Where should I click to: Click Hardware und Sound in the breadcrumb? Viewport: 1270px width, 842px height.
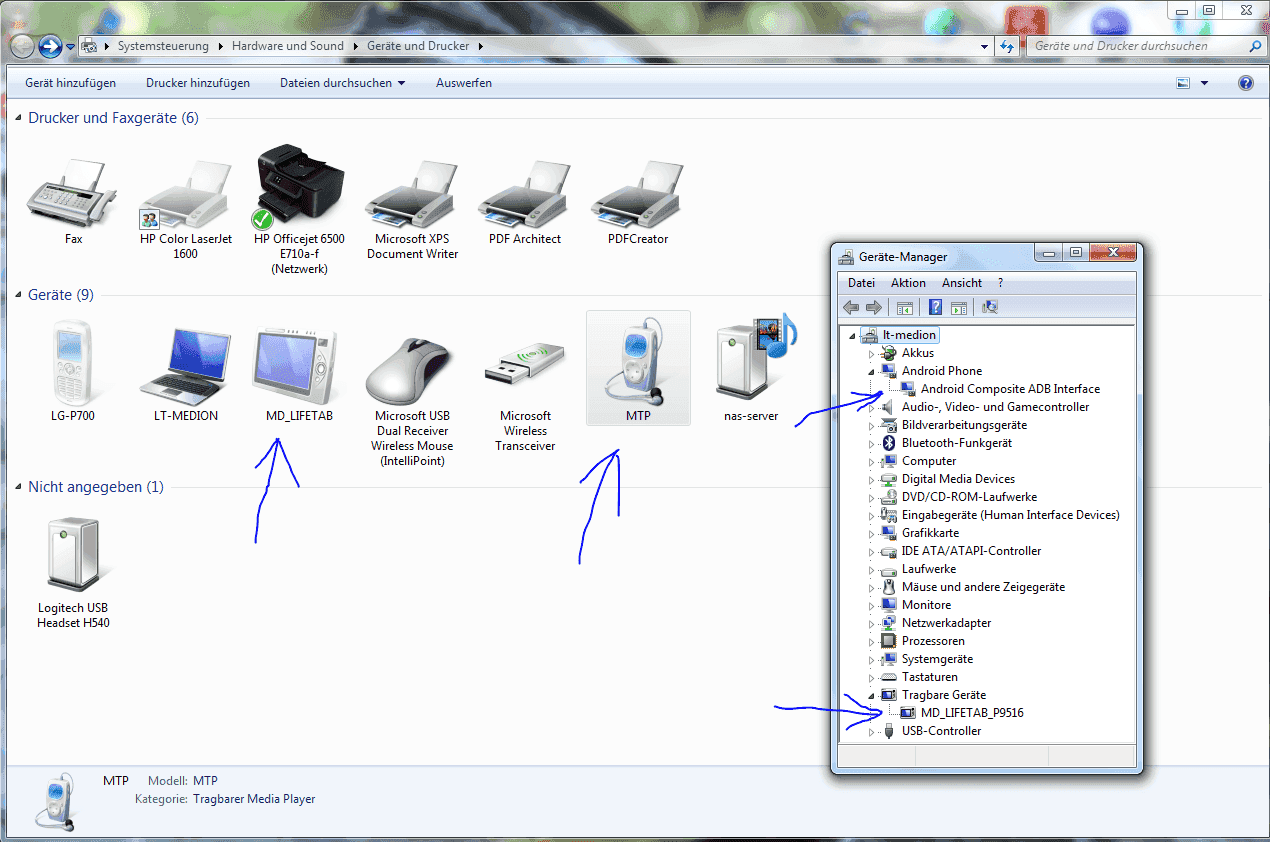click(x=288, y=46)
